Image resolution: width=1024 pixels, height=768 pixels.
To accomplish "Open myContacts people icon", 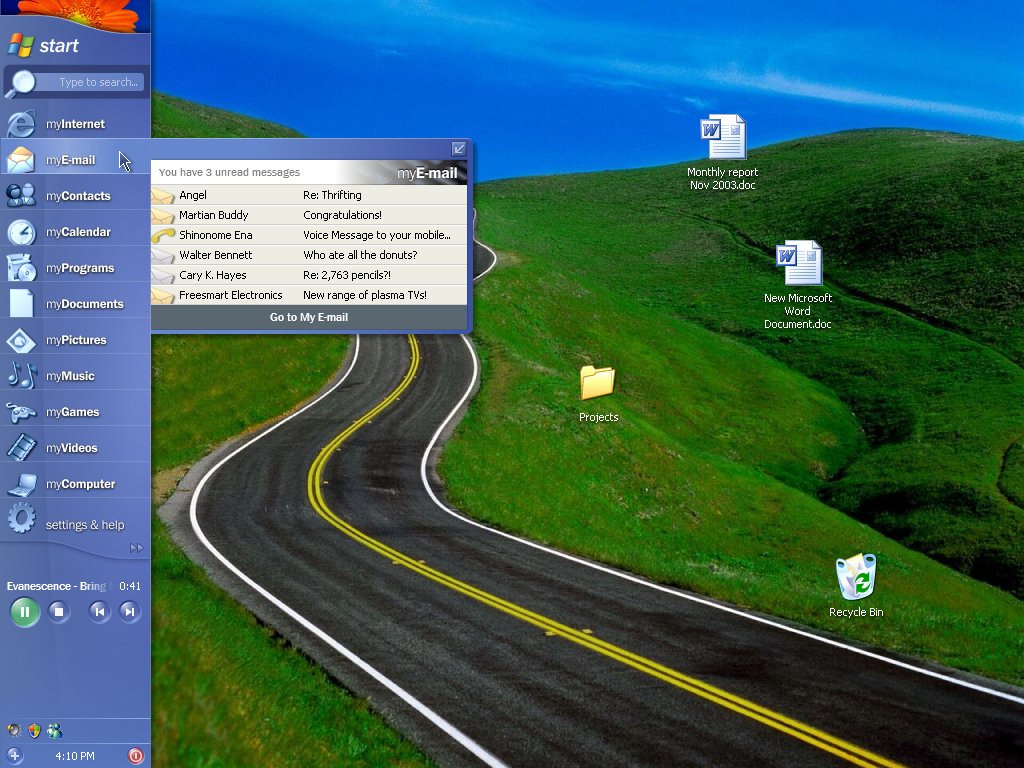I will click(21, 195).
